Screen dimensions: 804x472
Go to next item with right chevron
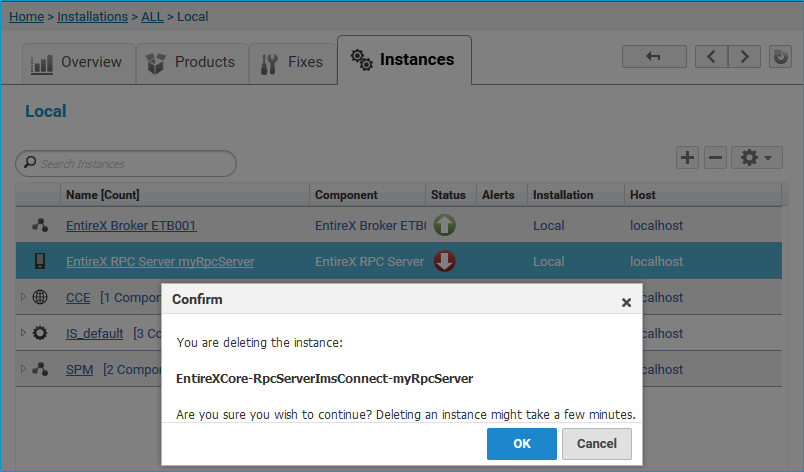(745, 56)
